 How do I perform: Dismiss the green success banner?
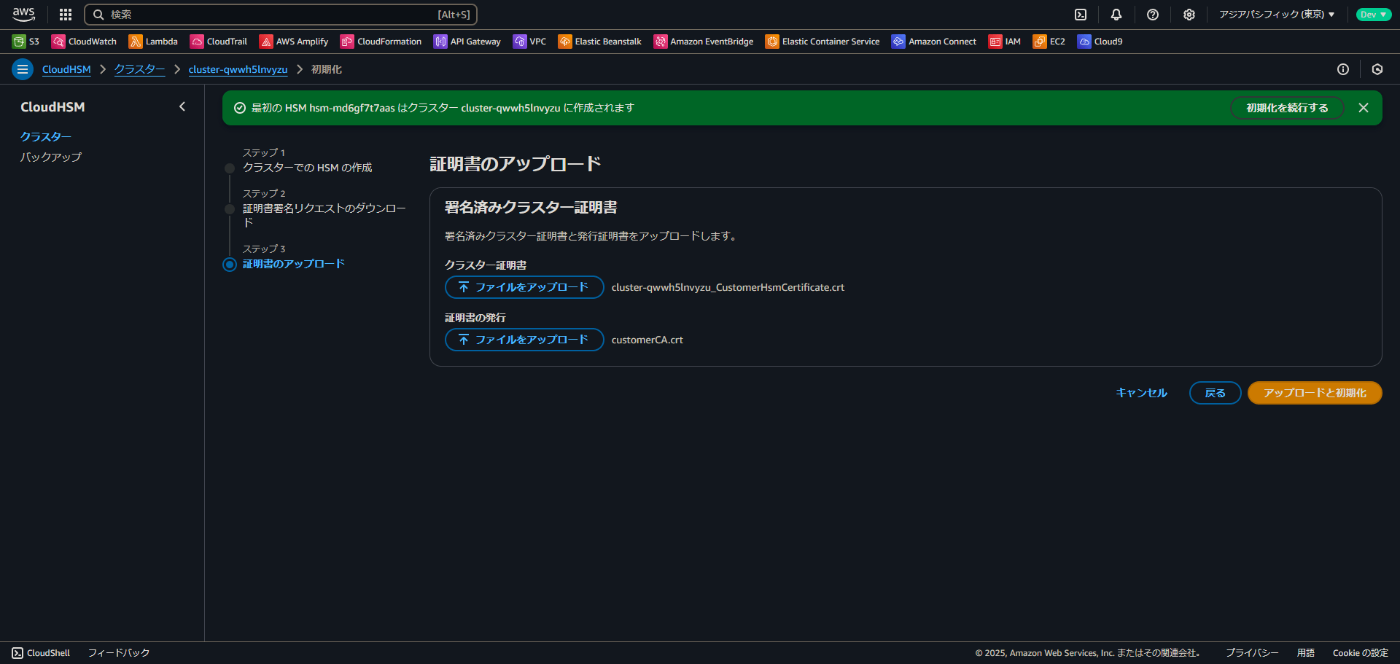coord(1363,108)
